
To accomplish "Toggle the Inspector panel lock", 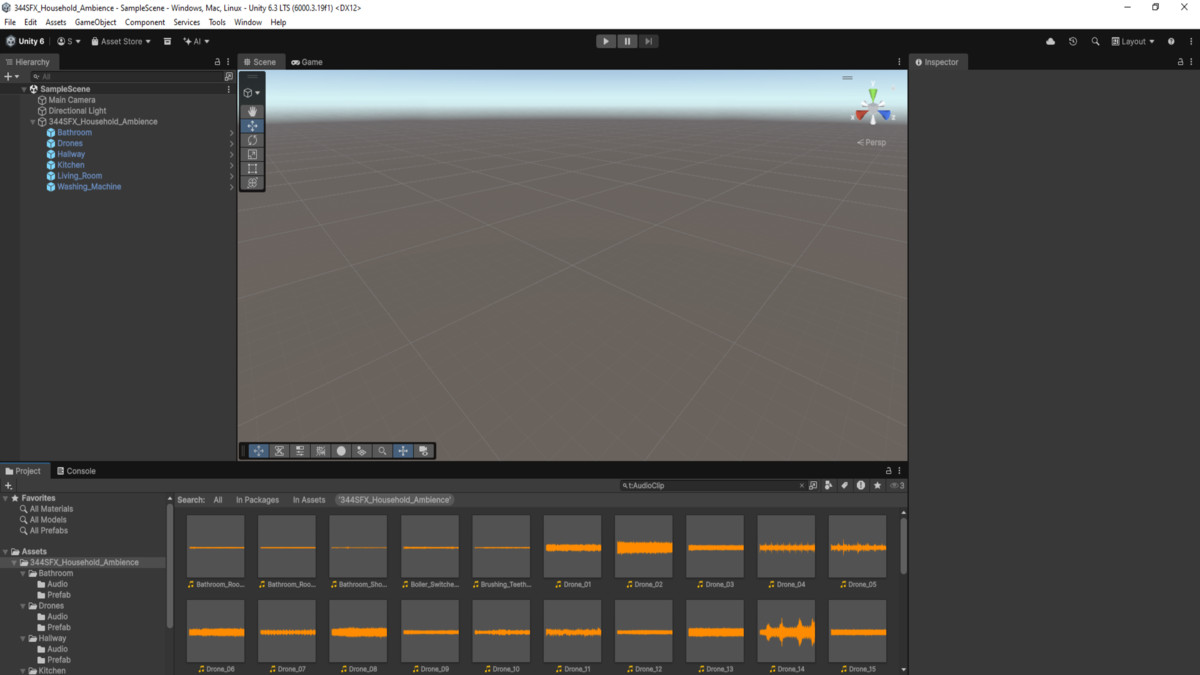I will (x=1180, y=62).
